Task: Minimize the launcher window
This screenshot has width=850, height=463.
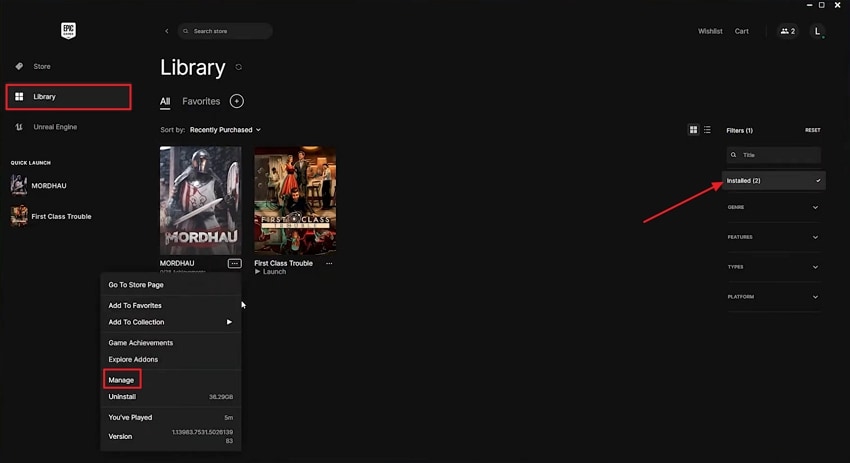Action: pos(809,5)
